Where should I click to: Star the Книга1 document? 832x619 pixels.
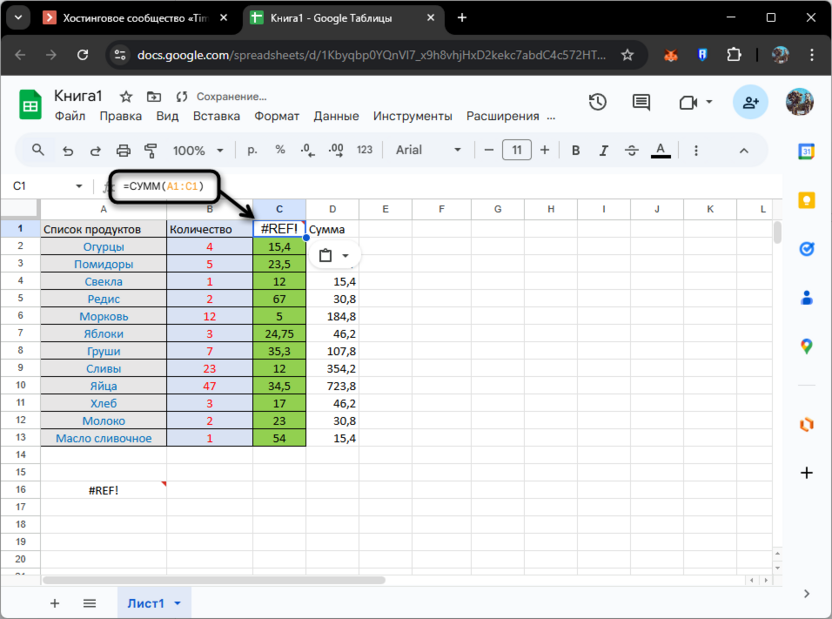click(x=126, y=97)
